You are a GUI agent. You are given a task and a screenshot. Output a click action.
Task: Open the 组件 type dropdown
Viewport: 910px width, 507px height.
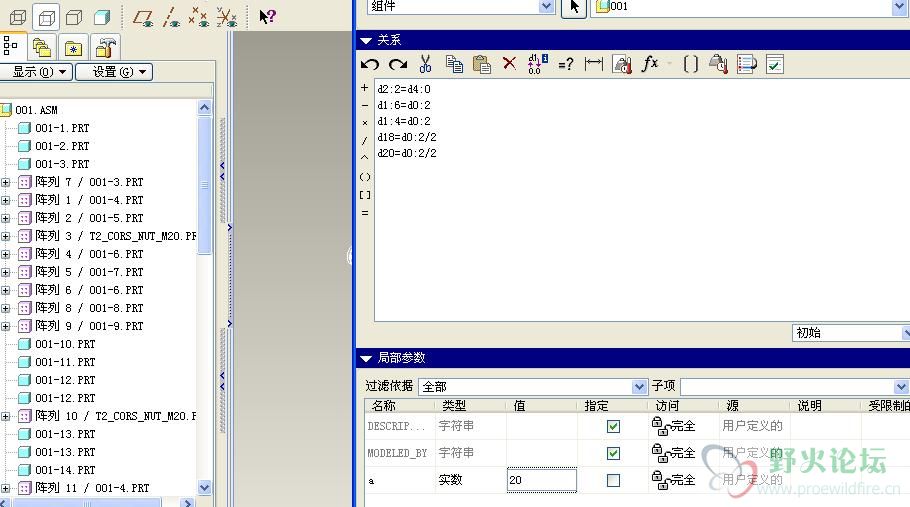pyautogui.click(x=546, y=6)
